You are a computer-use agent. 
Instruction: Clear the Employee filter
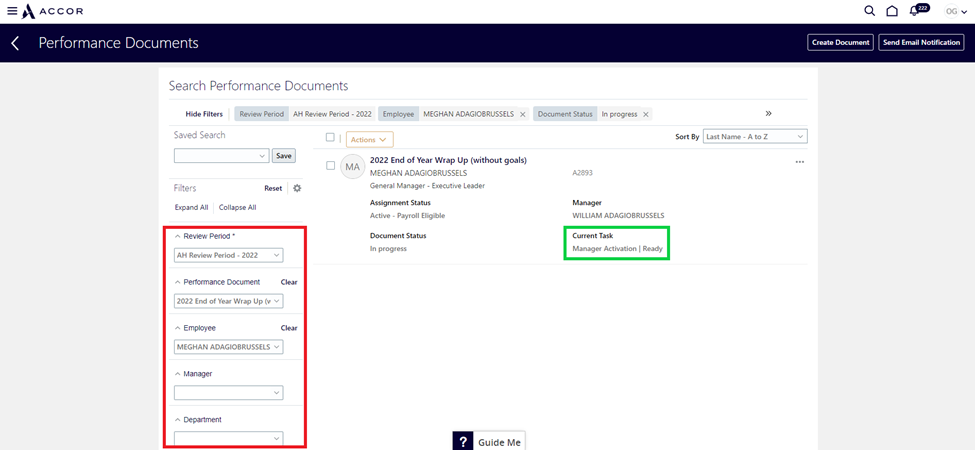click(289, 328)
